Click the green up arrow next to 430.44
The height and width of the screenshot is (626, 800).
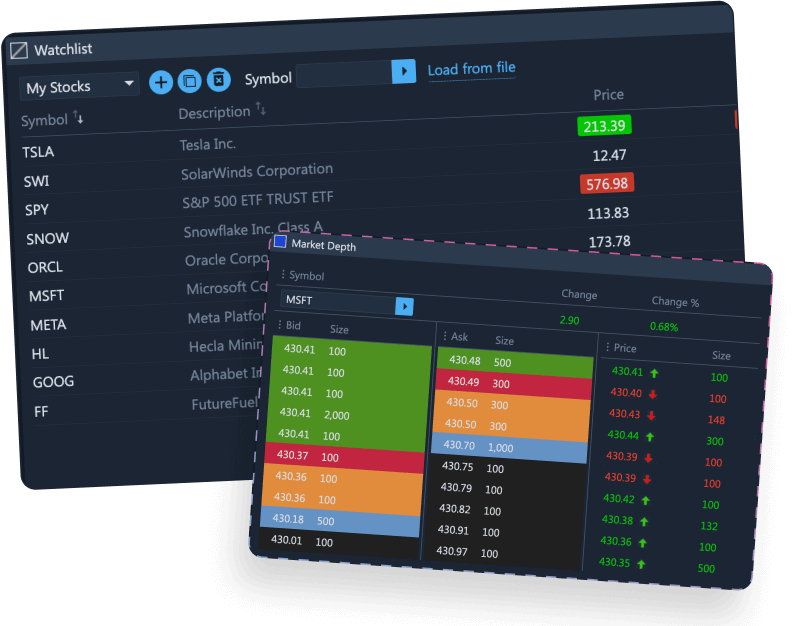tap(650, 437)
